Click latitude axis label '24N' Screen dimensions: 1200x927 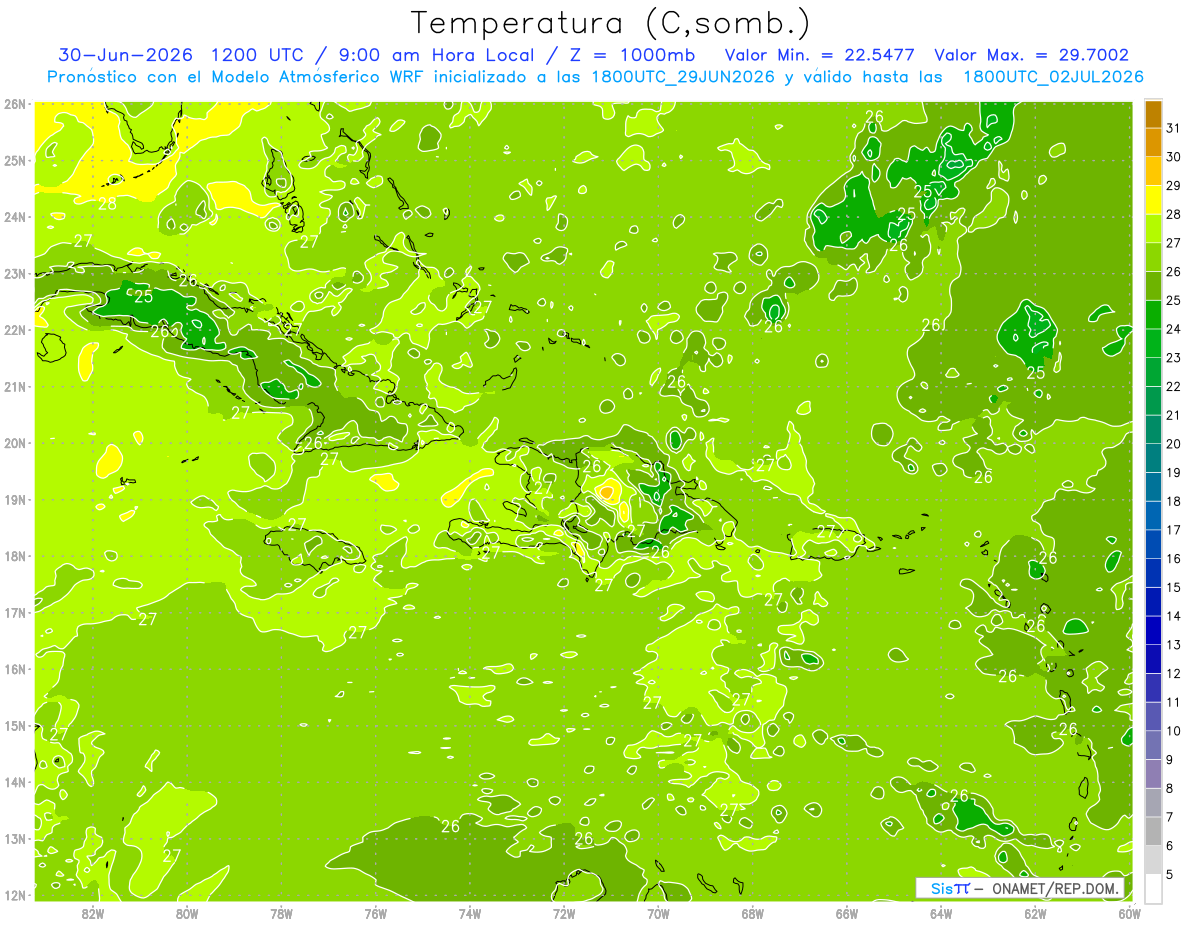coord(16,217)
